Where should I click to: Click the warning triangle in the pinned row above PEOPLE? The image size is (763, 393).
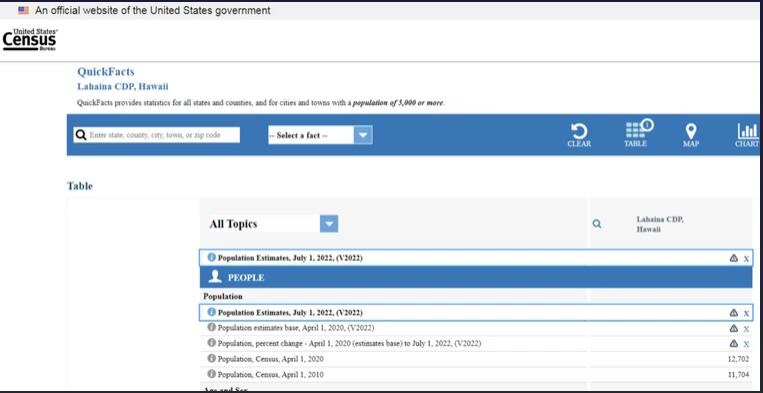click(x=734, y=258)
